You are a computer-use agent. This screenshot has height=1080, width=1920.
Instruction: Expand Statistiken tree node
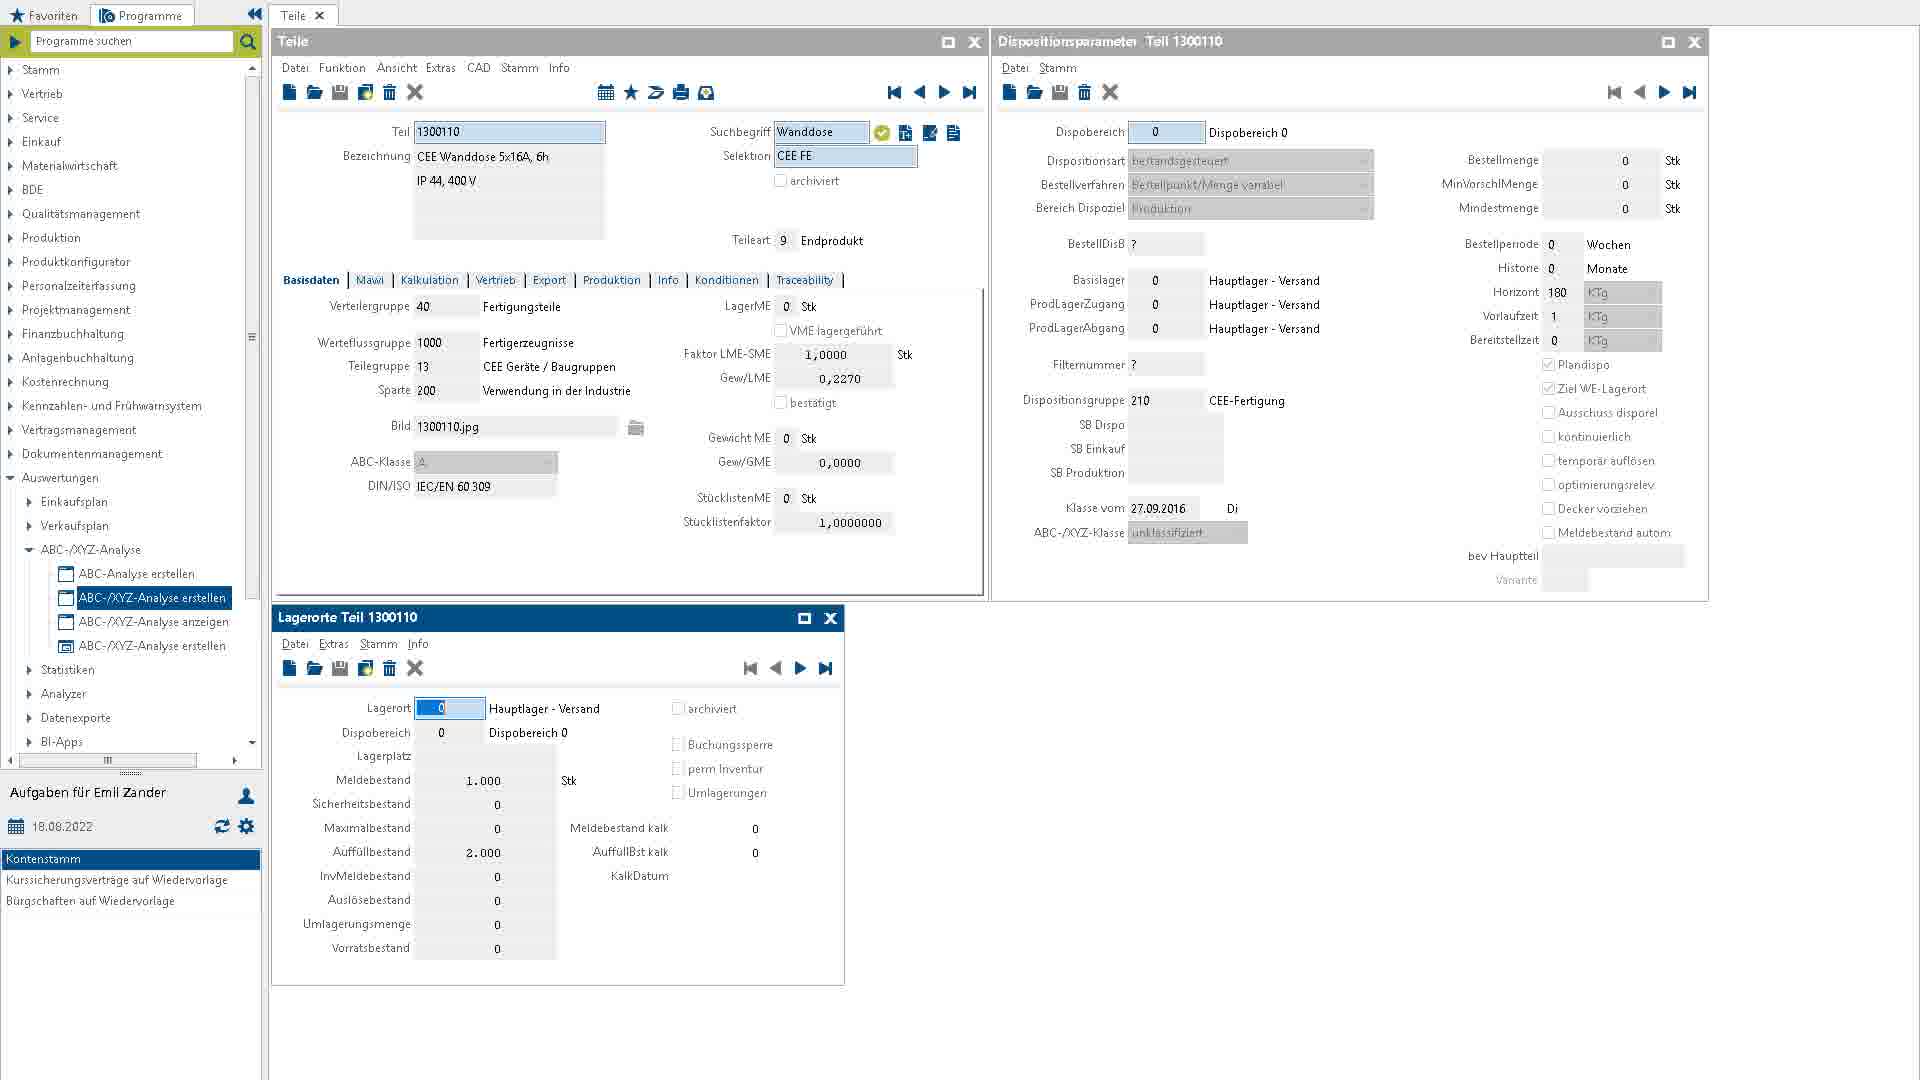pos(29,670)
